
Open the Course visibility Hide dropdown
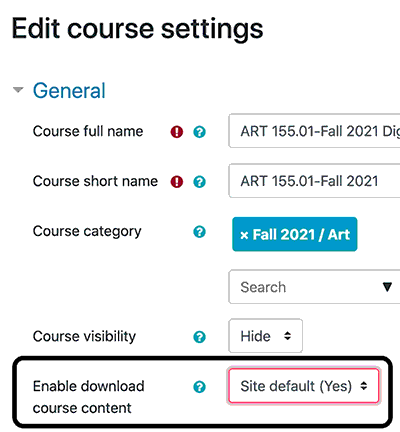pyautogui.click(x=266, y=336)
